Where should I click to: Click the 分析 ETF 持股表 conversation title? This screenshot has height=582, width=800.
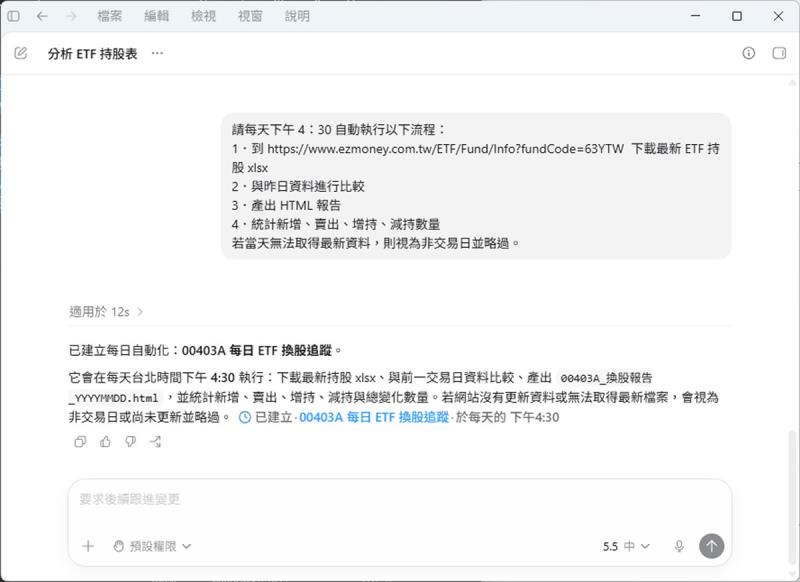pos(92,54)
